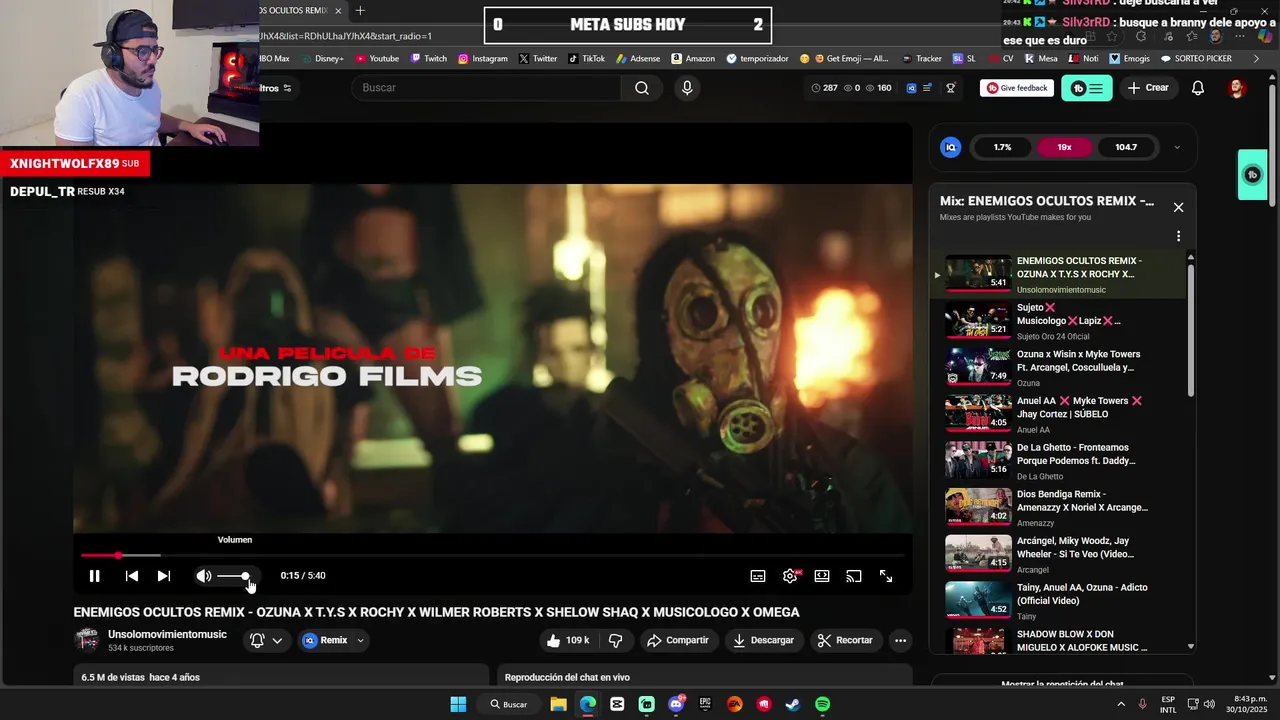Open the account avatar menu
Image resolution: width=1280 pixels, height=720 pixels.
point(1237,88)
